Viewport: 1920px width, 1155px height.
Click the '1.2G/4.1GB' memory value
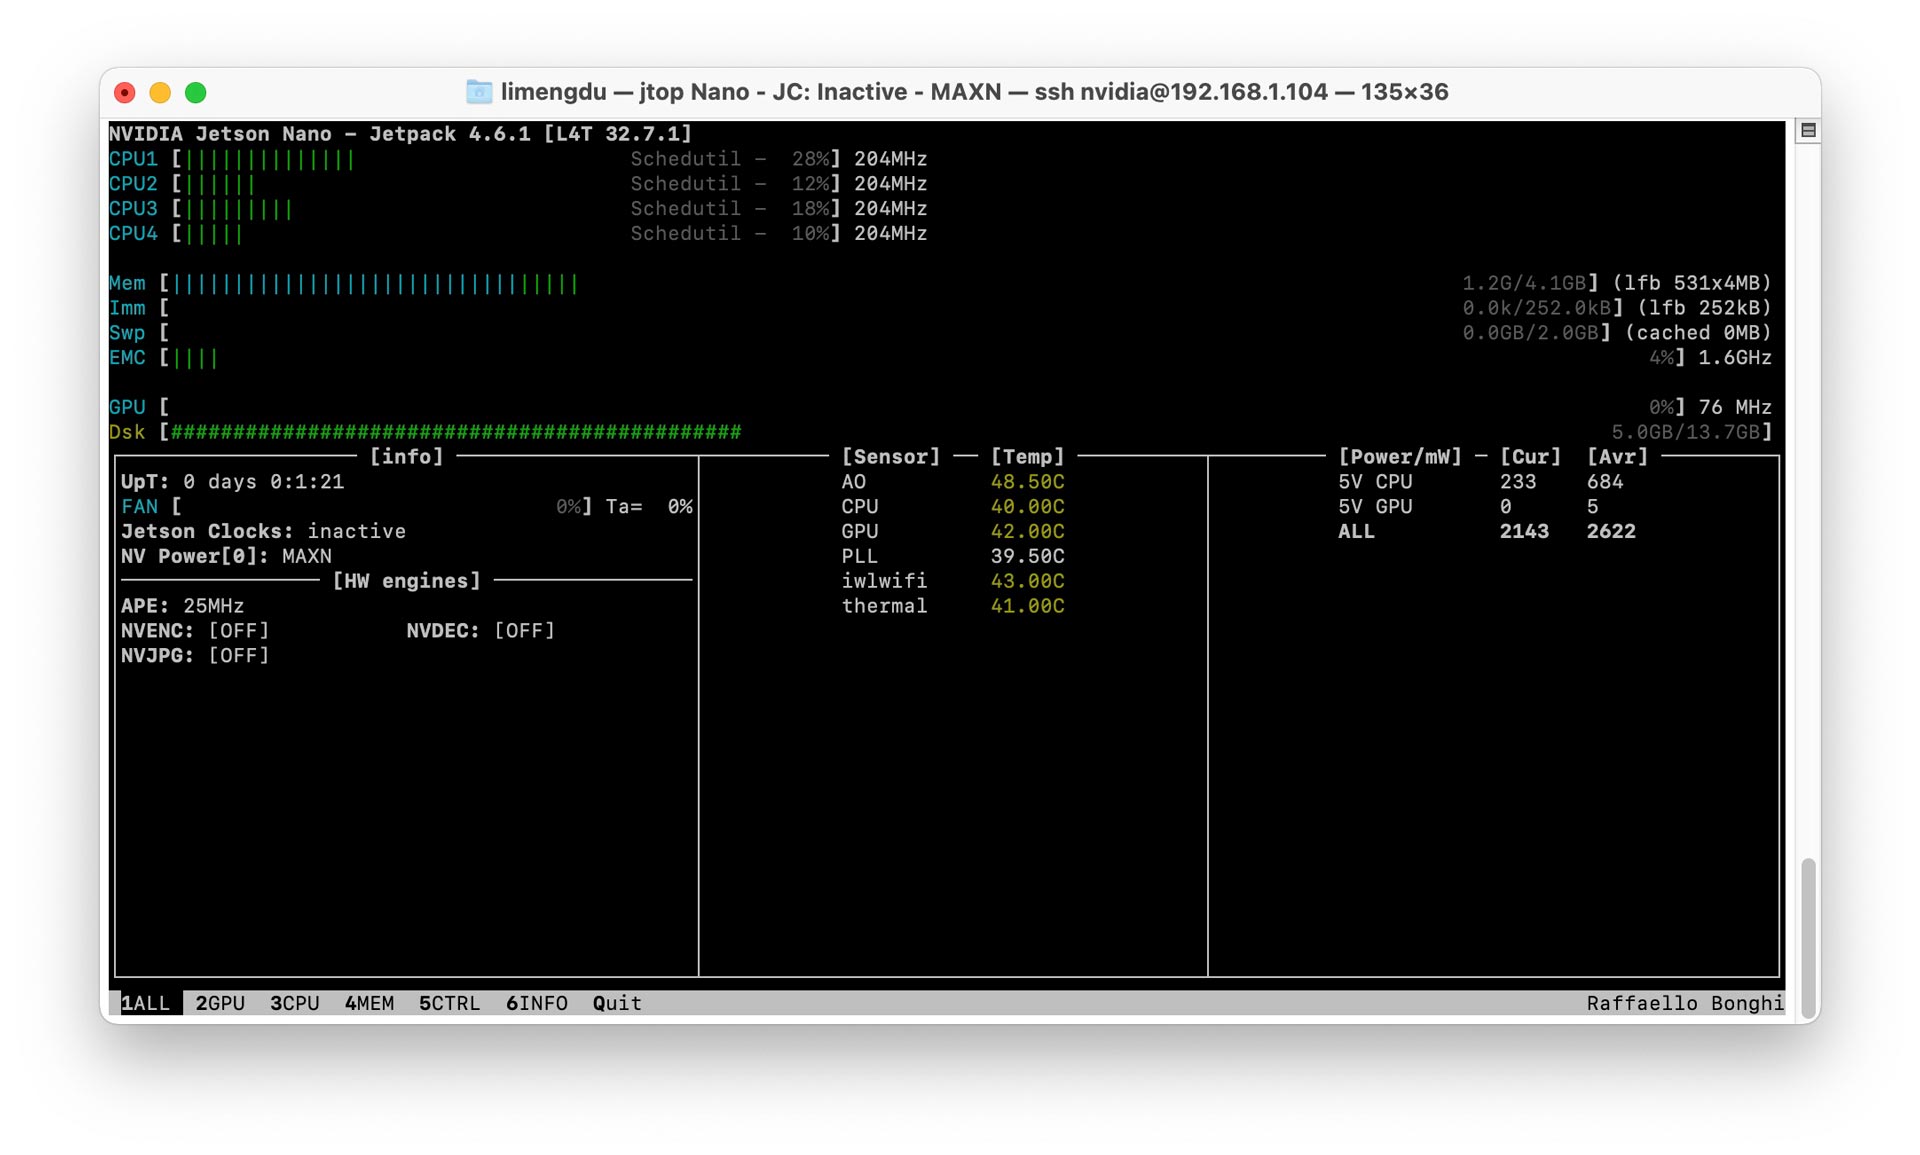(1524, 284)
